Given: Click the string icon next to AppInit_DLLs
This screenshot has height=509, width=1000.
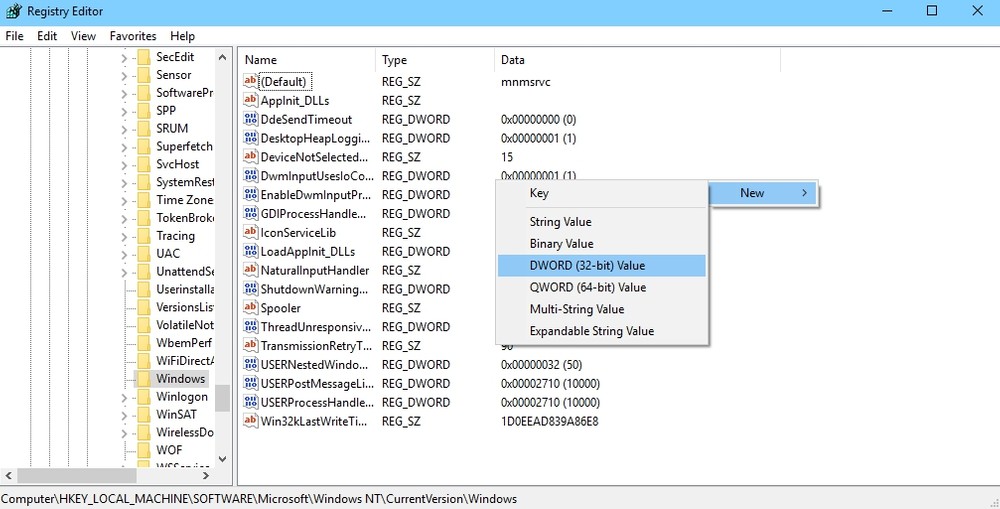Looking at the screenshot, I should pos(251,100).
